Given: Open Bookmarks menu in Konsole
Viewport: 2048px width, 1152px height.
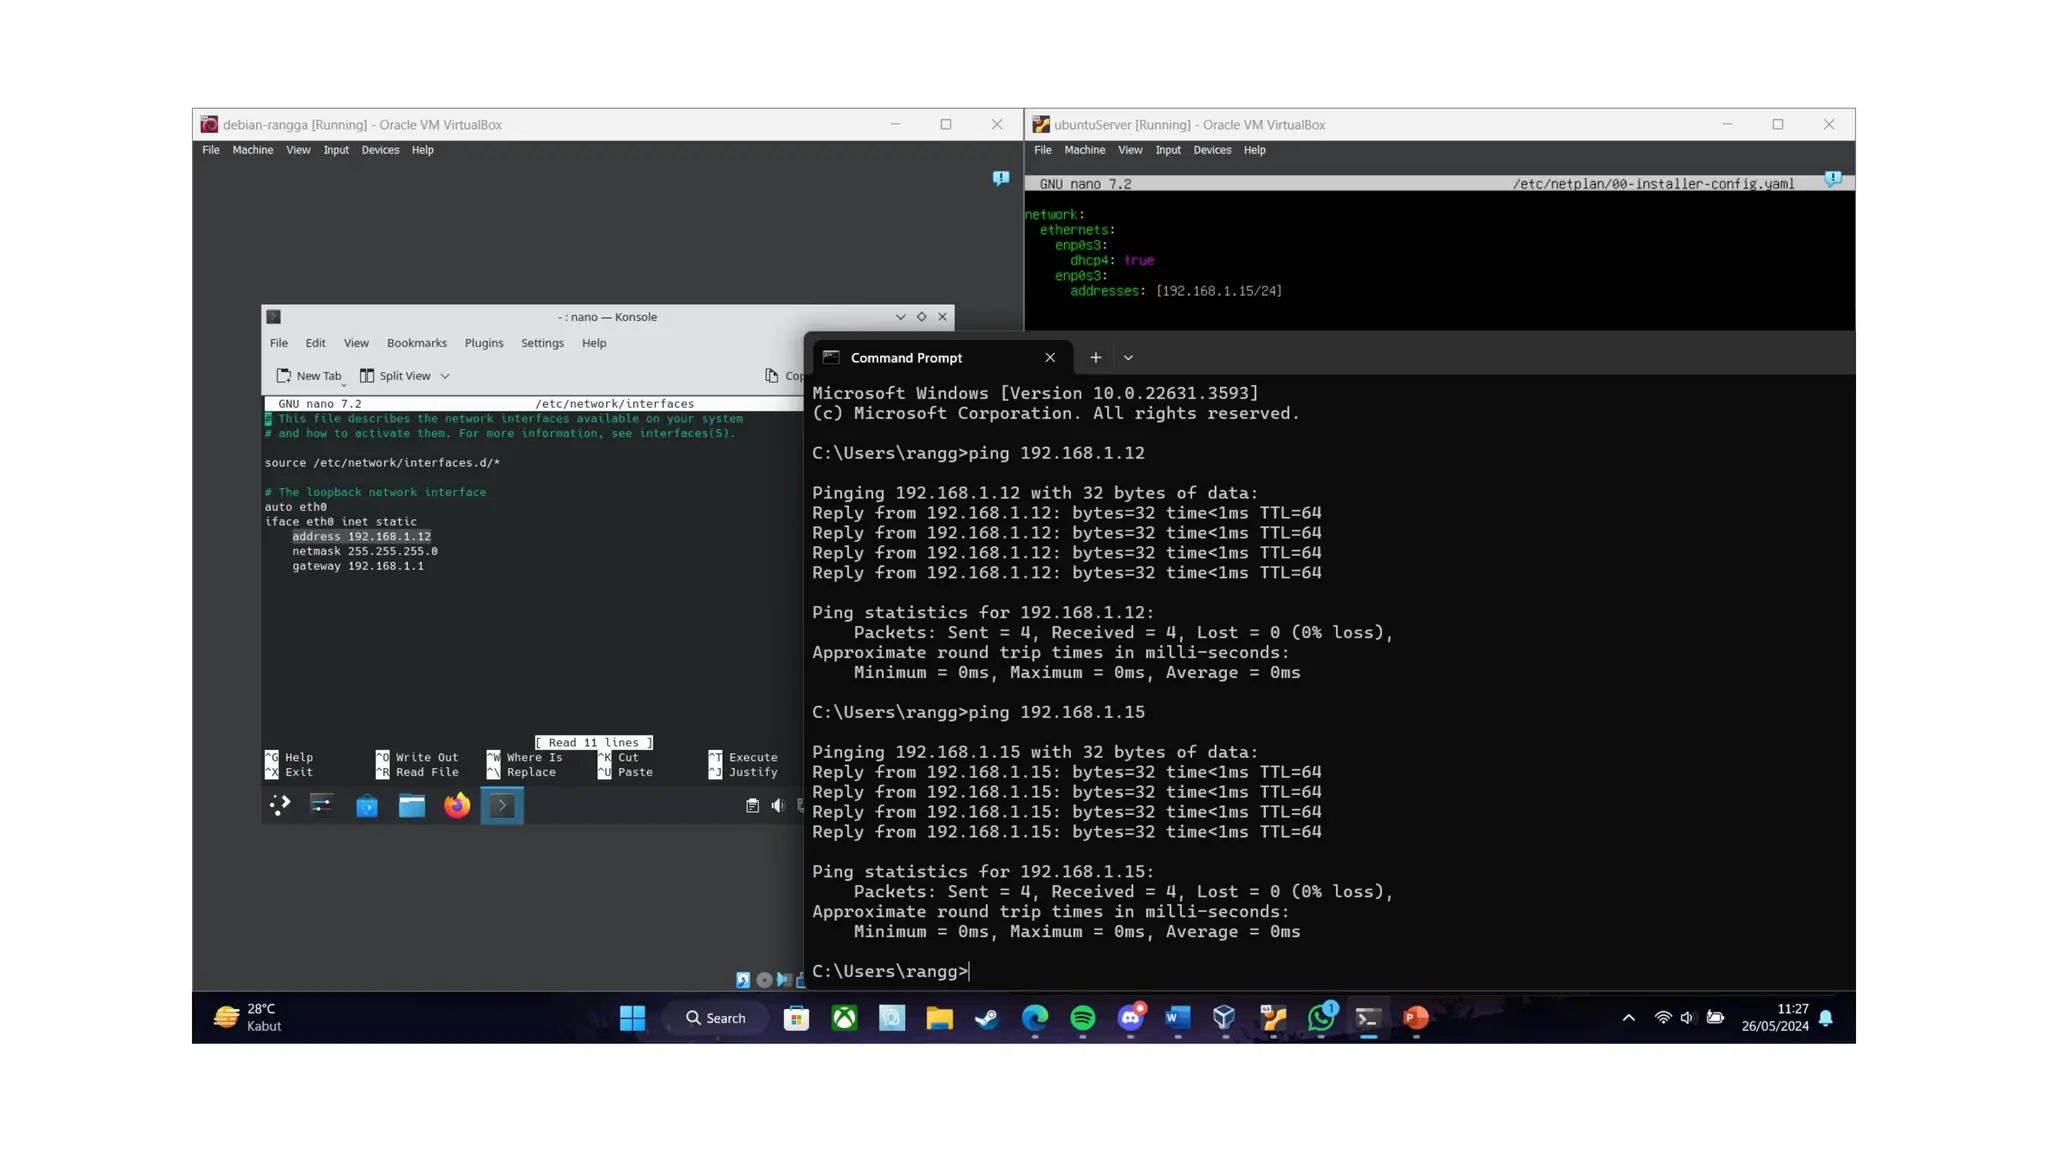Looking at the screenshot, I should tap(416, 343).
